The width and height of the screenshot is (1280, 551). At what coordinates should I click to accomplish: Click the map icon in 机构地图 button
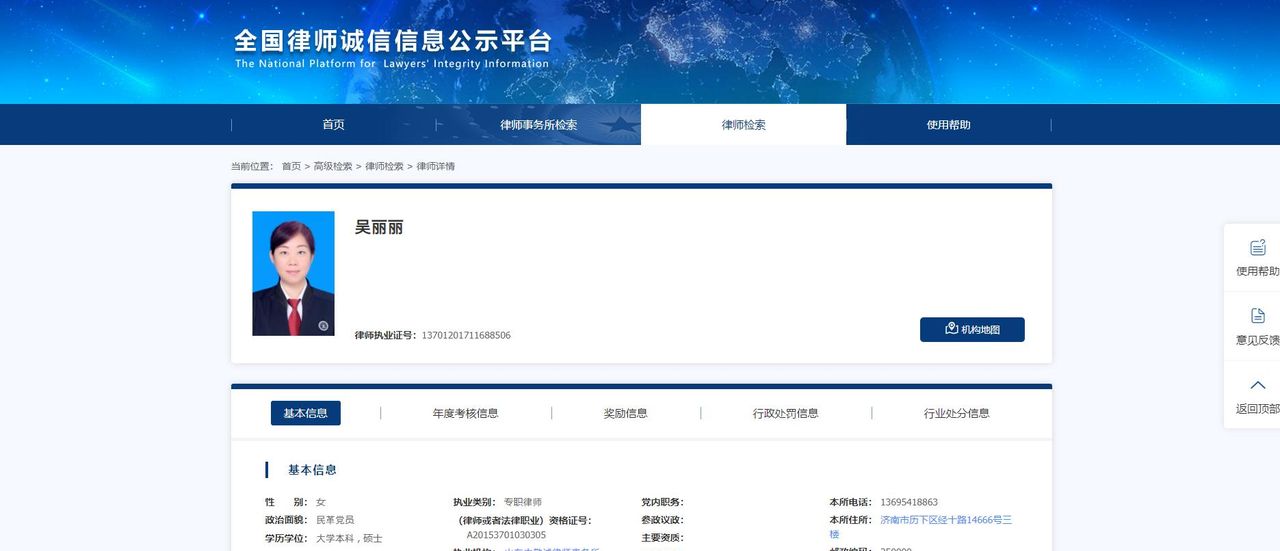click(951, 328)
